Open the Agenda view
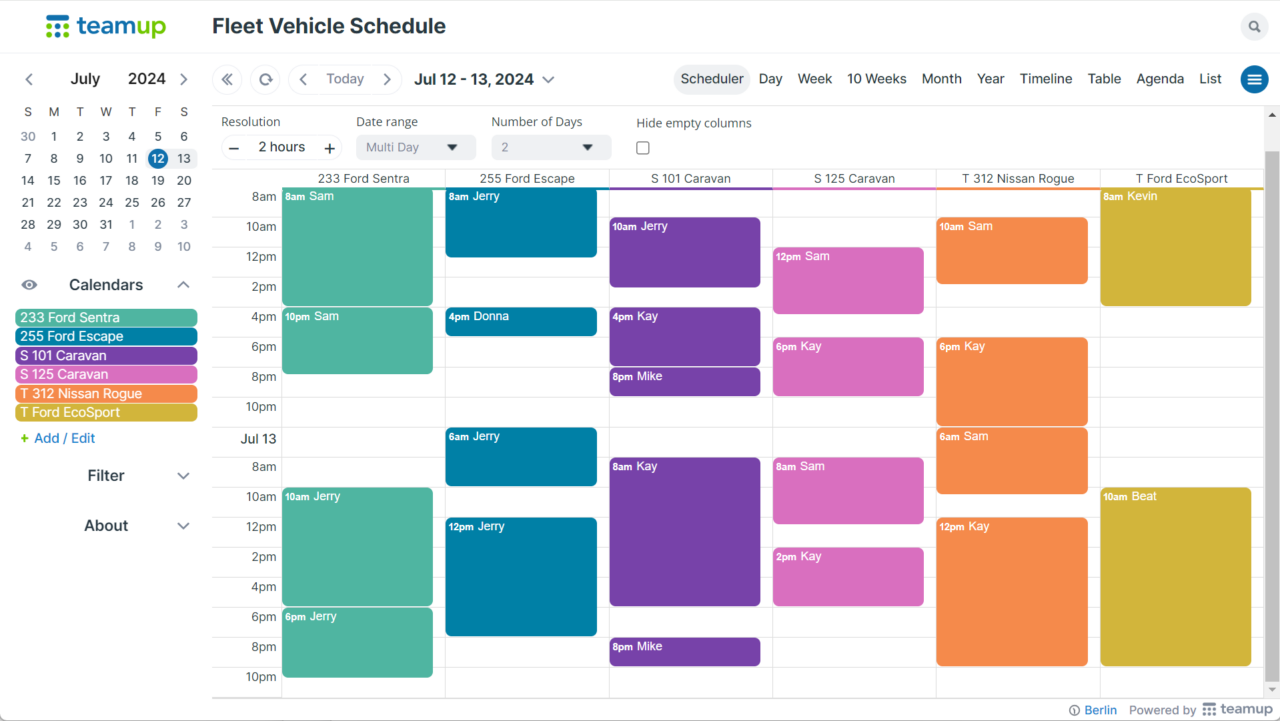This screenshot has height=721, width=1280. 1160,79
